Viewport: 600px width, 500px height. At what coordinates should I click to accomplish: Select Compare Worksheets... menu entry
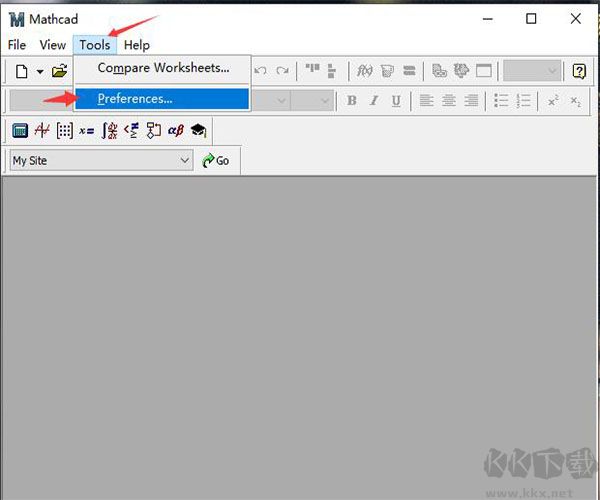pyautogui.click(x=162, y=68)
